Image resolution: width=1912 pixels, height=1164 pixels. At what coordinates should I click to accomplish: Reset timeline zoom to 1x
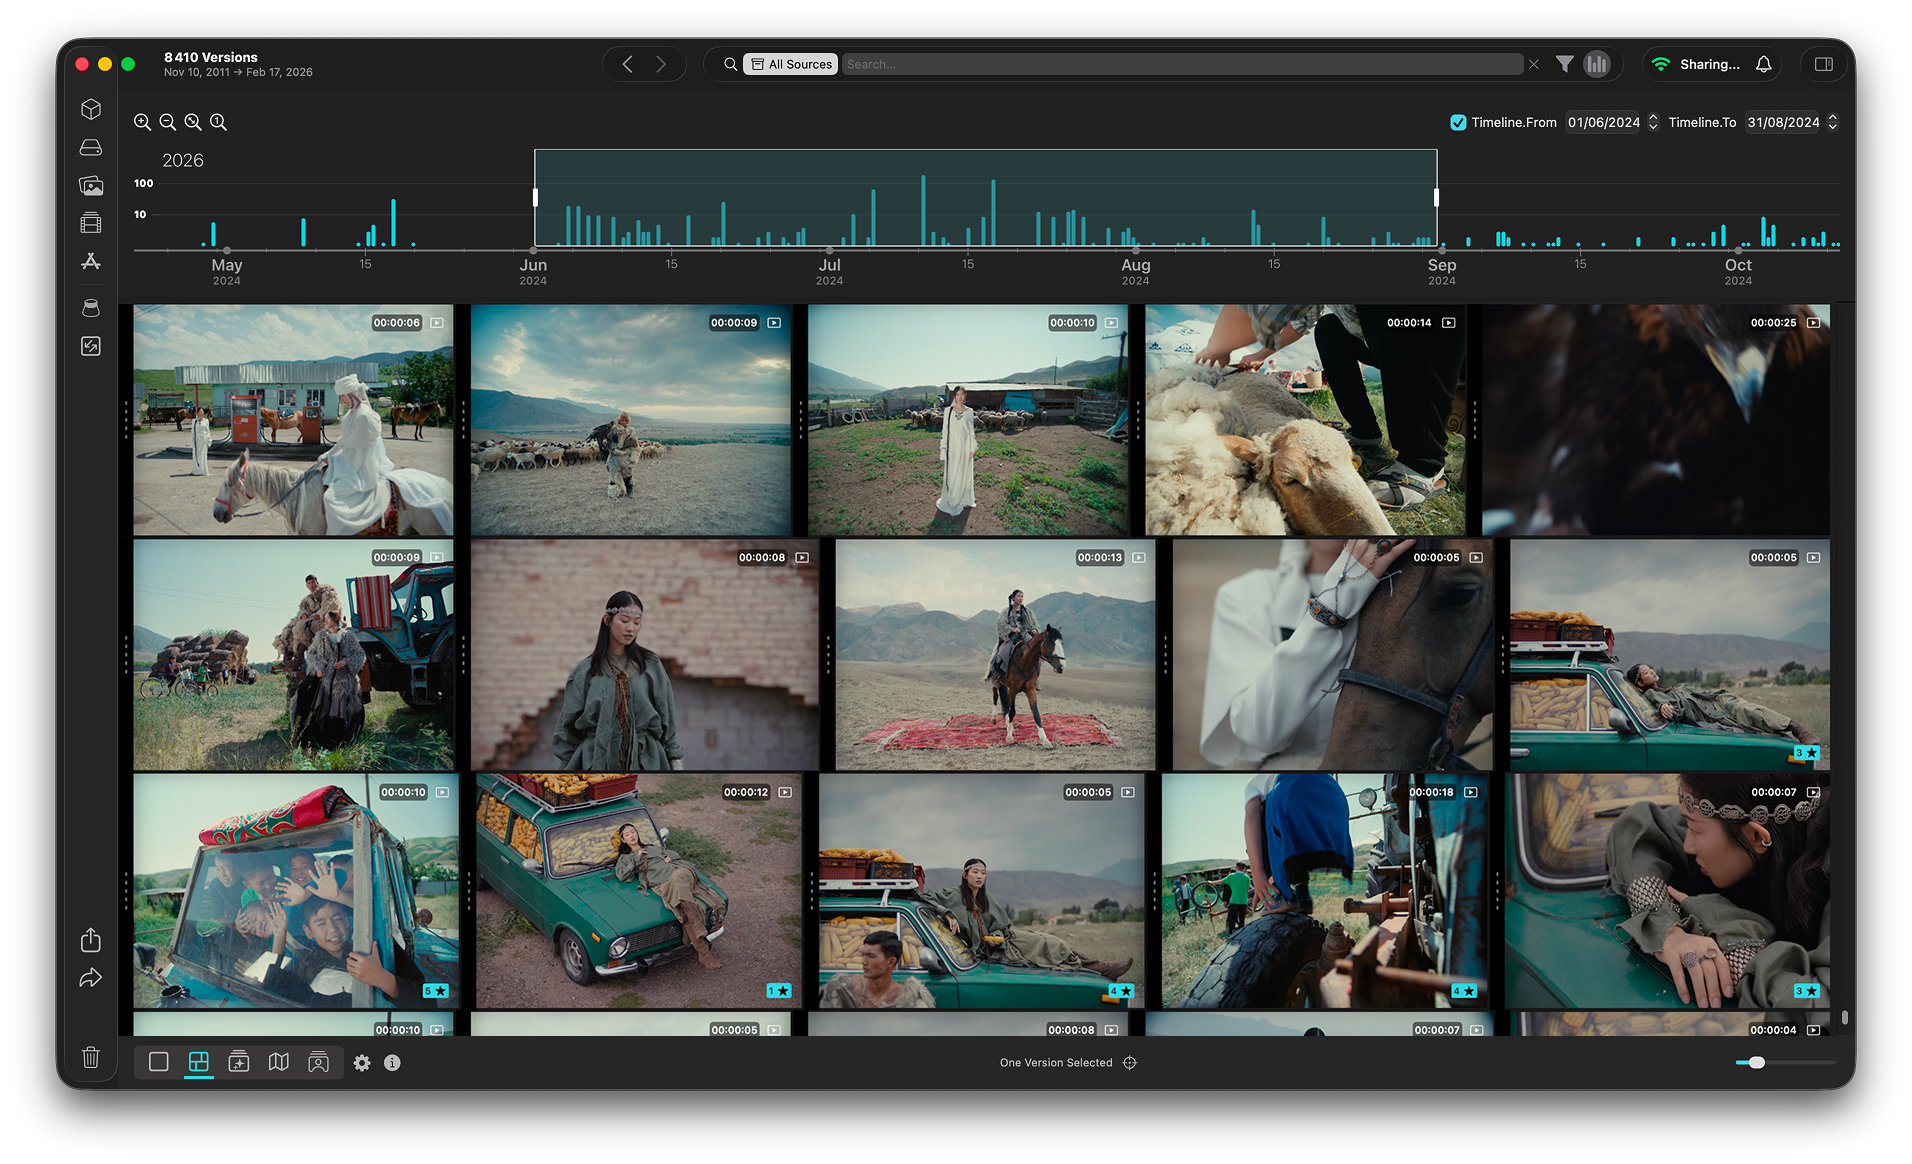[x=218, y=122]
